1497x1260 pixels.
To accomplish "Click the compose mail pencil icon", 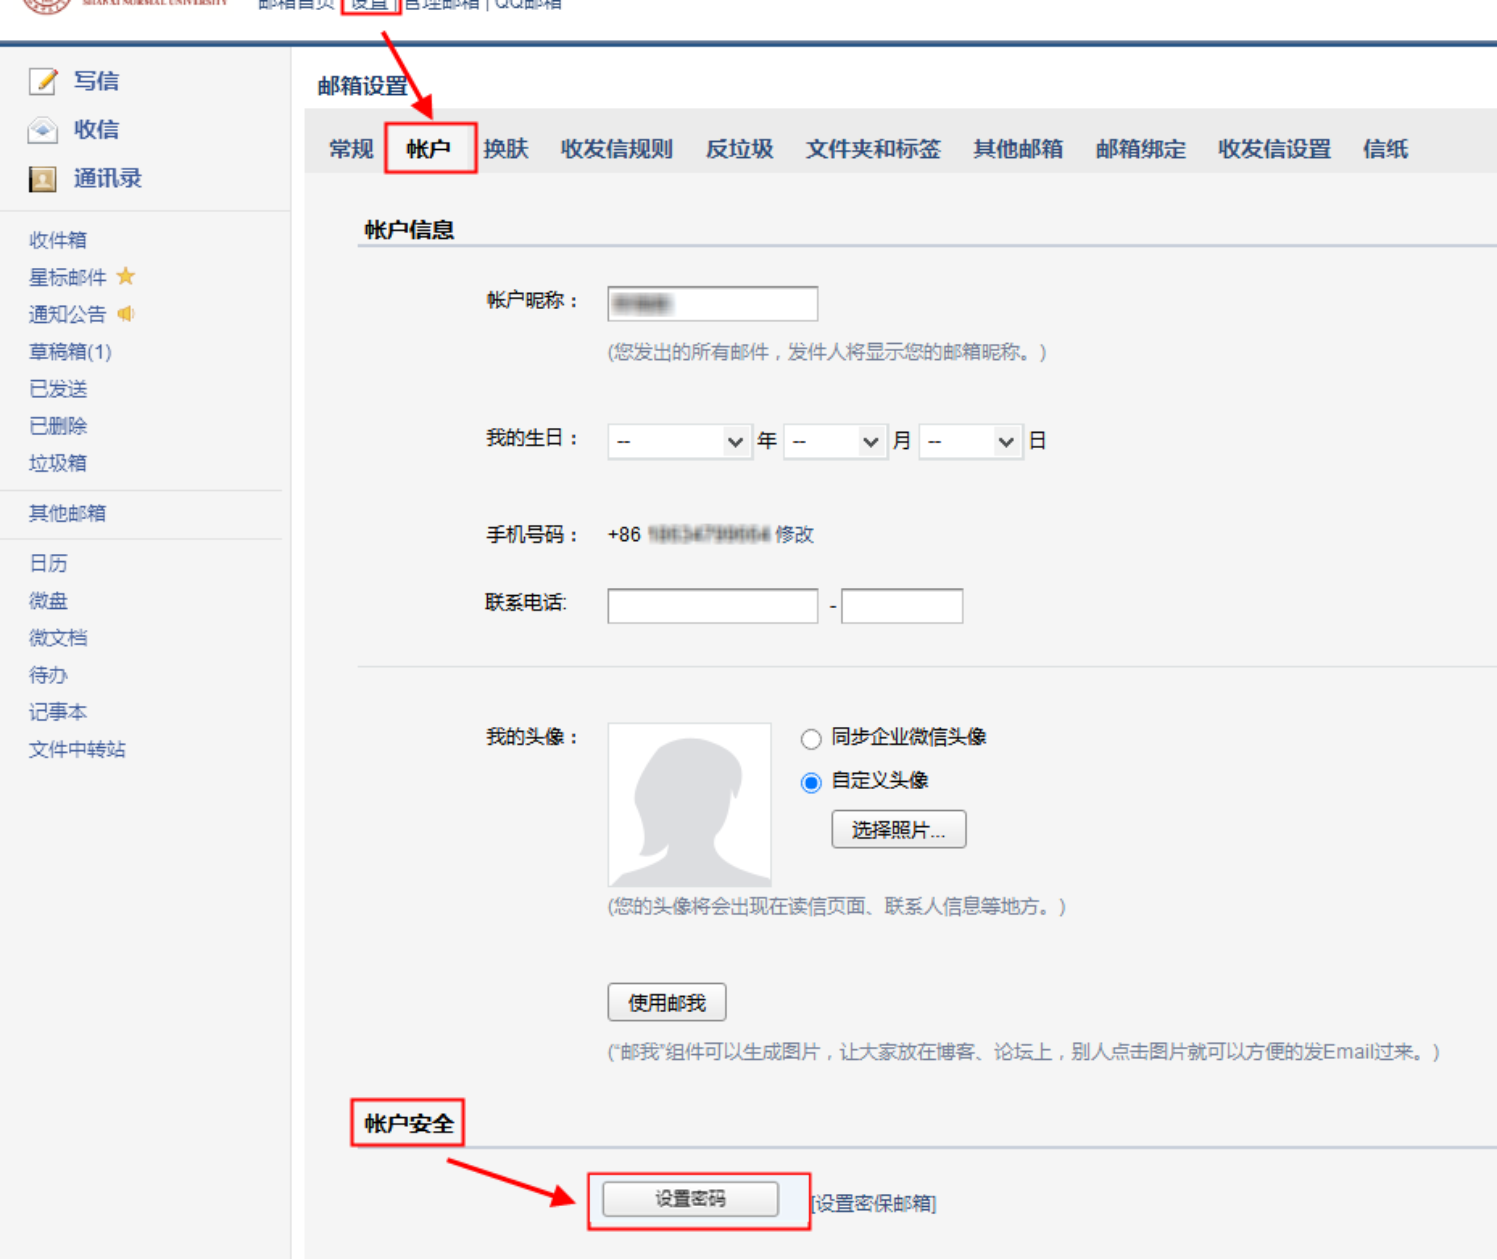I will point(43,81).
